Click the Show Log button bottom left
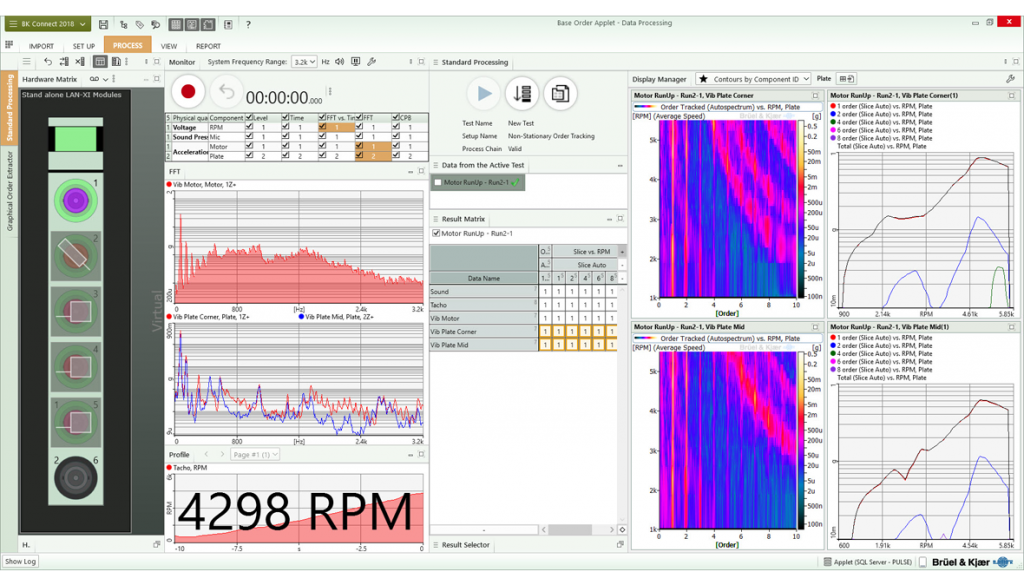Viewport: 1024px width, 585px height. pyautogui.click(x=21, y=561)
